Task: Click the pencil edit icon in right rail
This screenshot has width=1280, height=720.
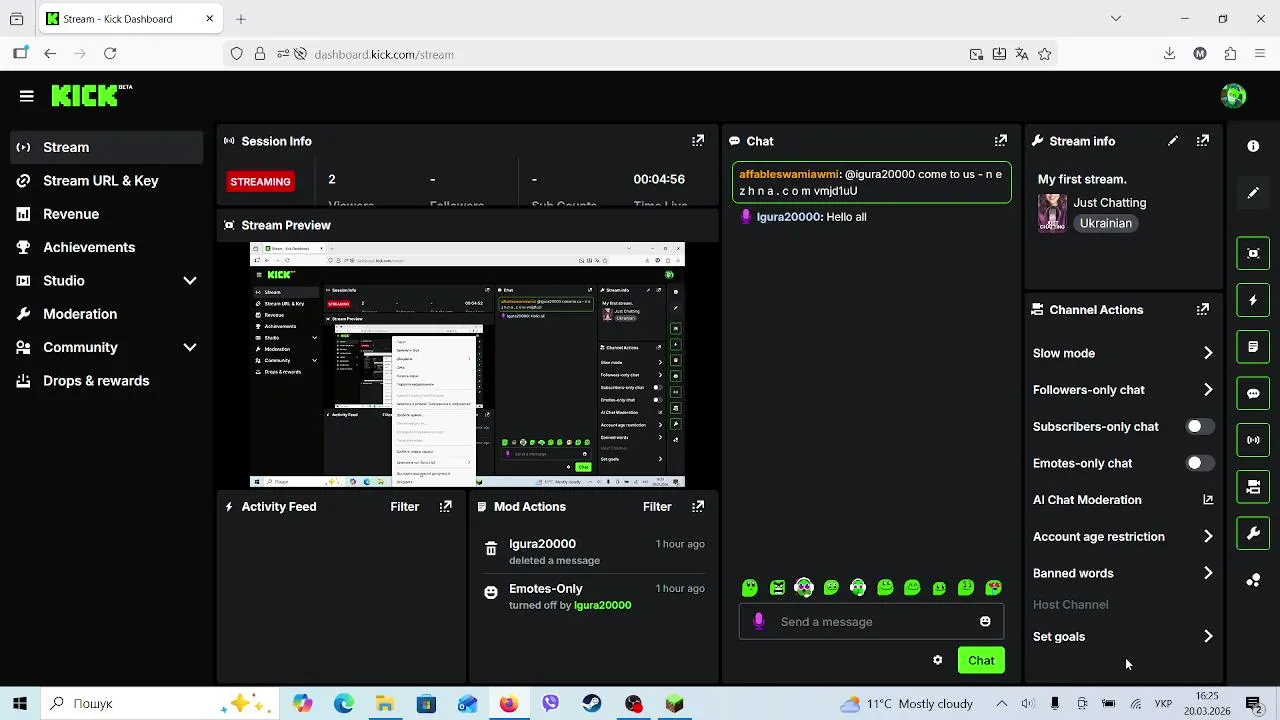Action: point(1253,193)
